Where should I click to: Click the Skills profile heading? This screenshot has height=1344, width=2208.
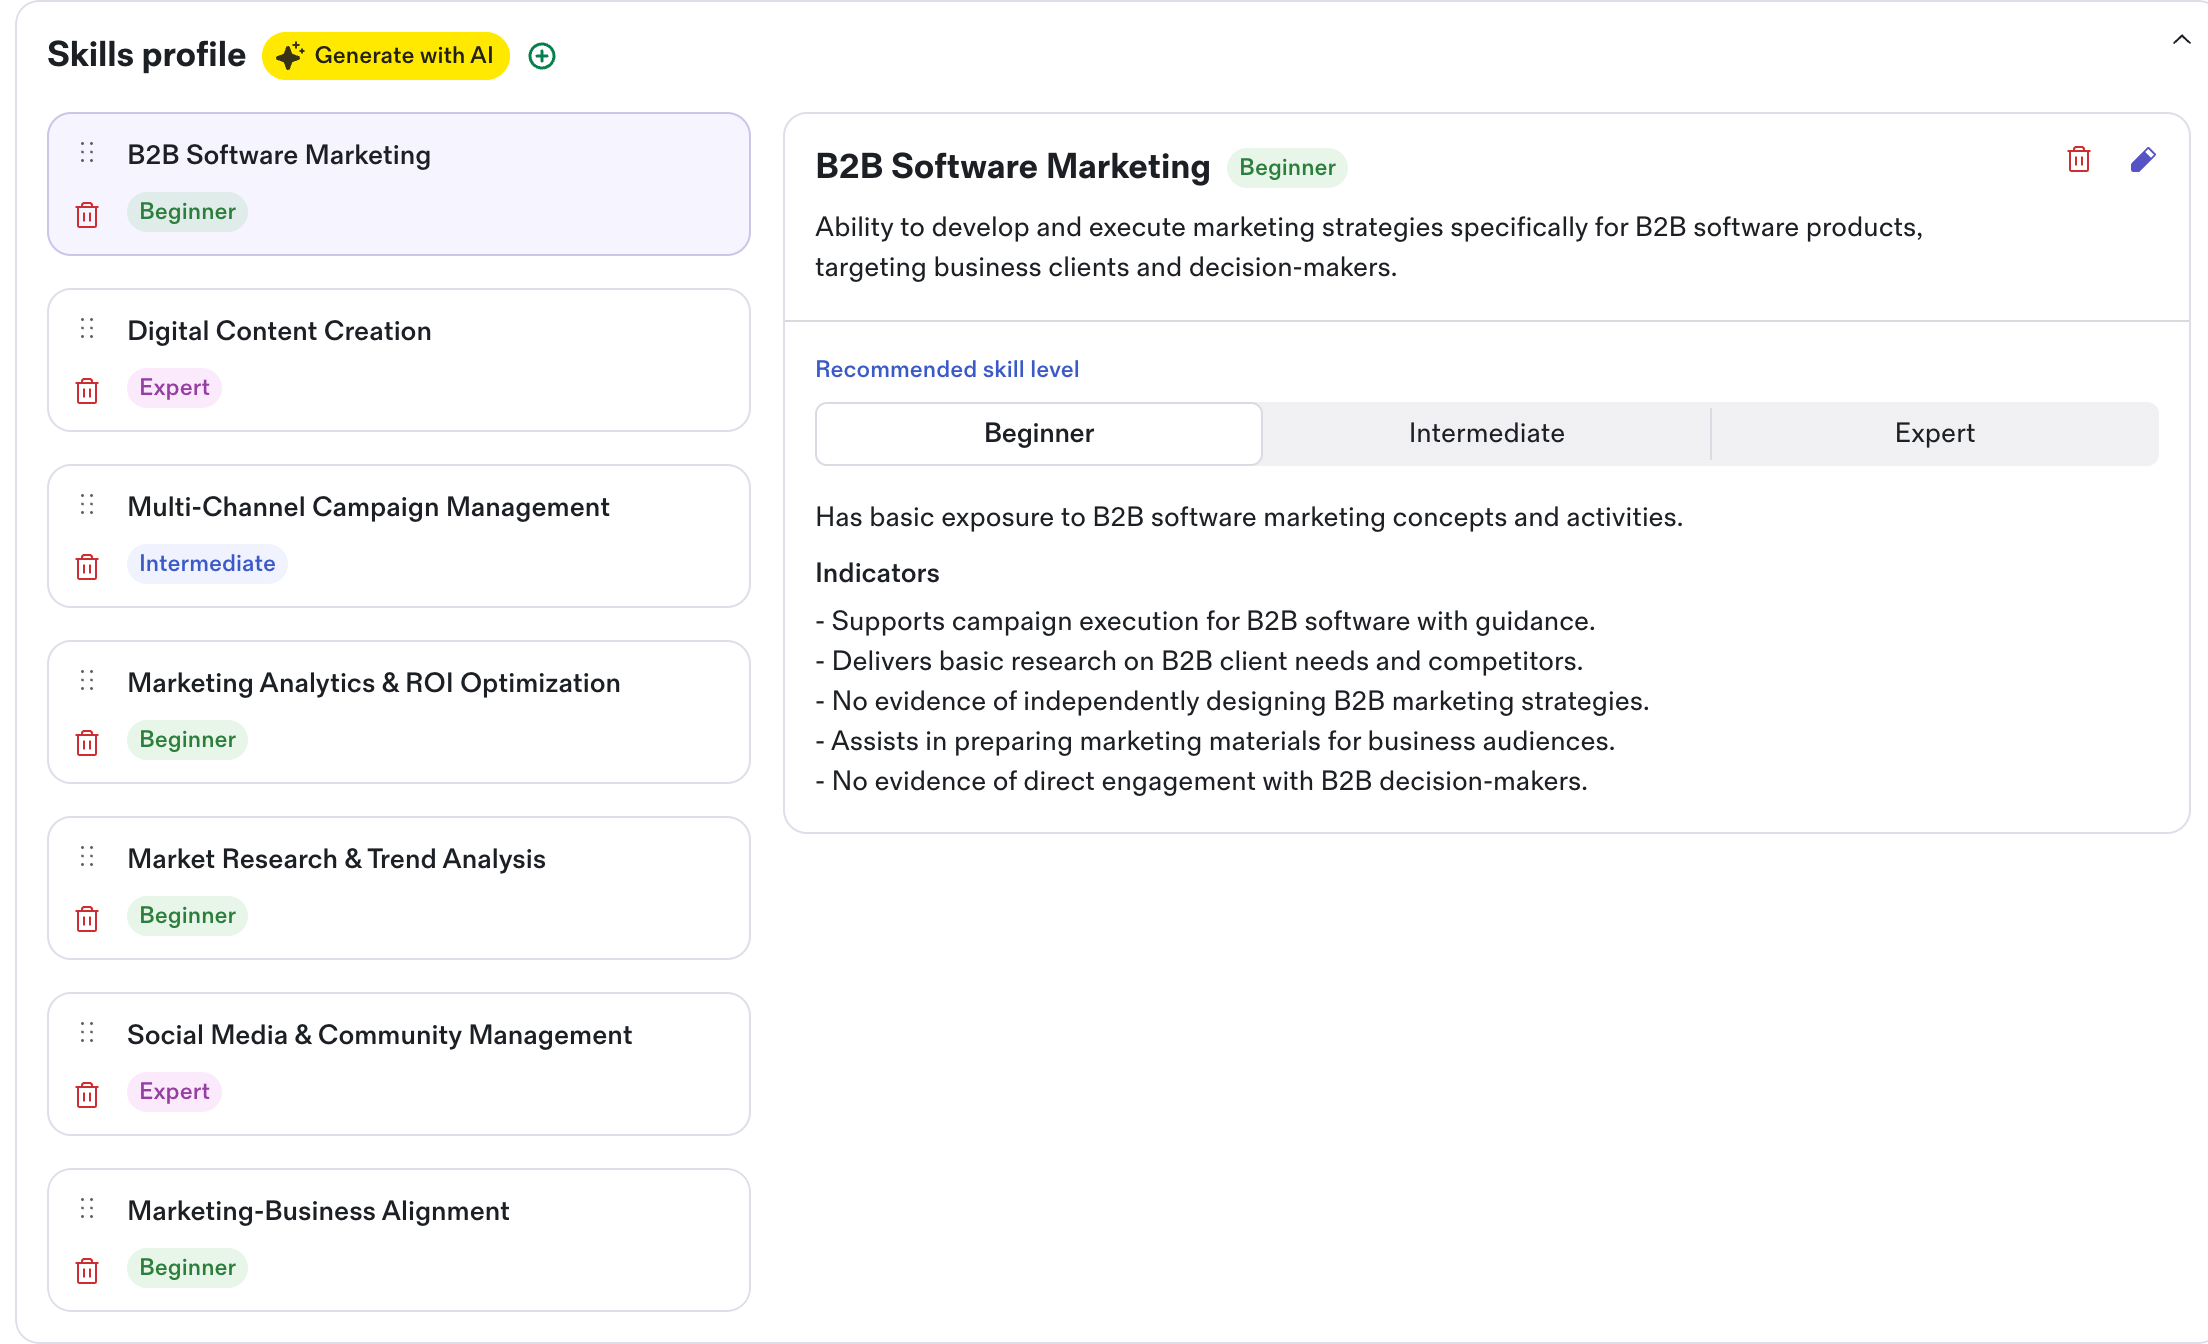click(146, 55)
